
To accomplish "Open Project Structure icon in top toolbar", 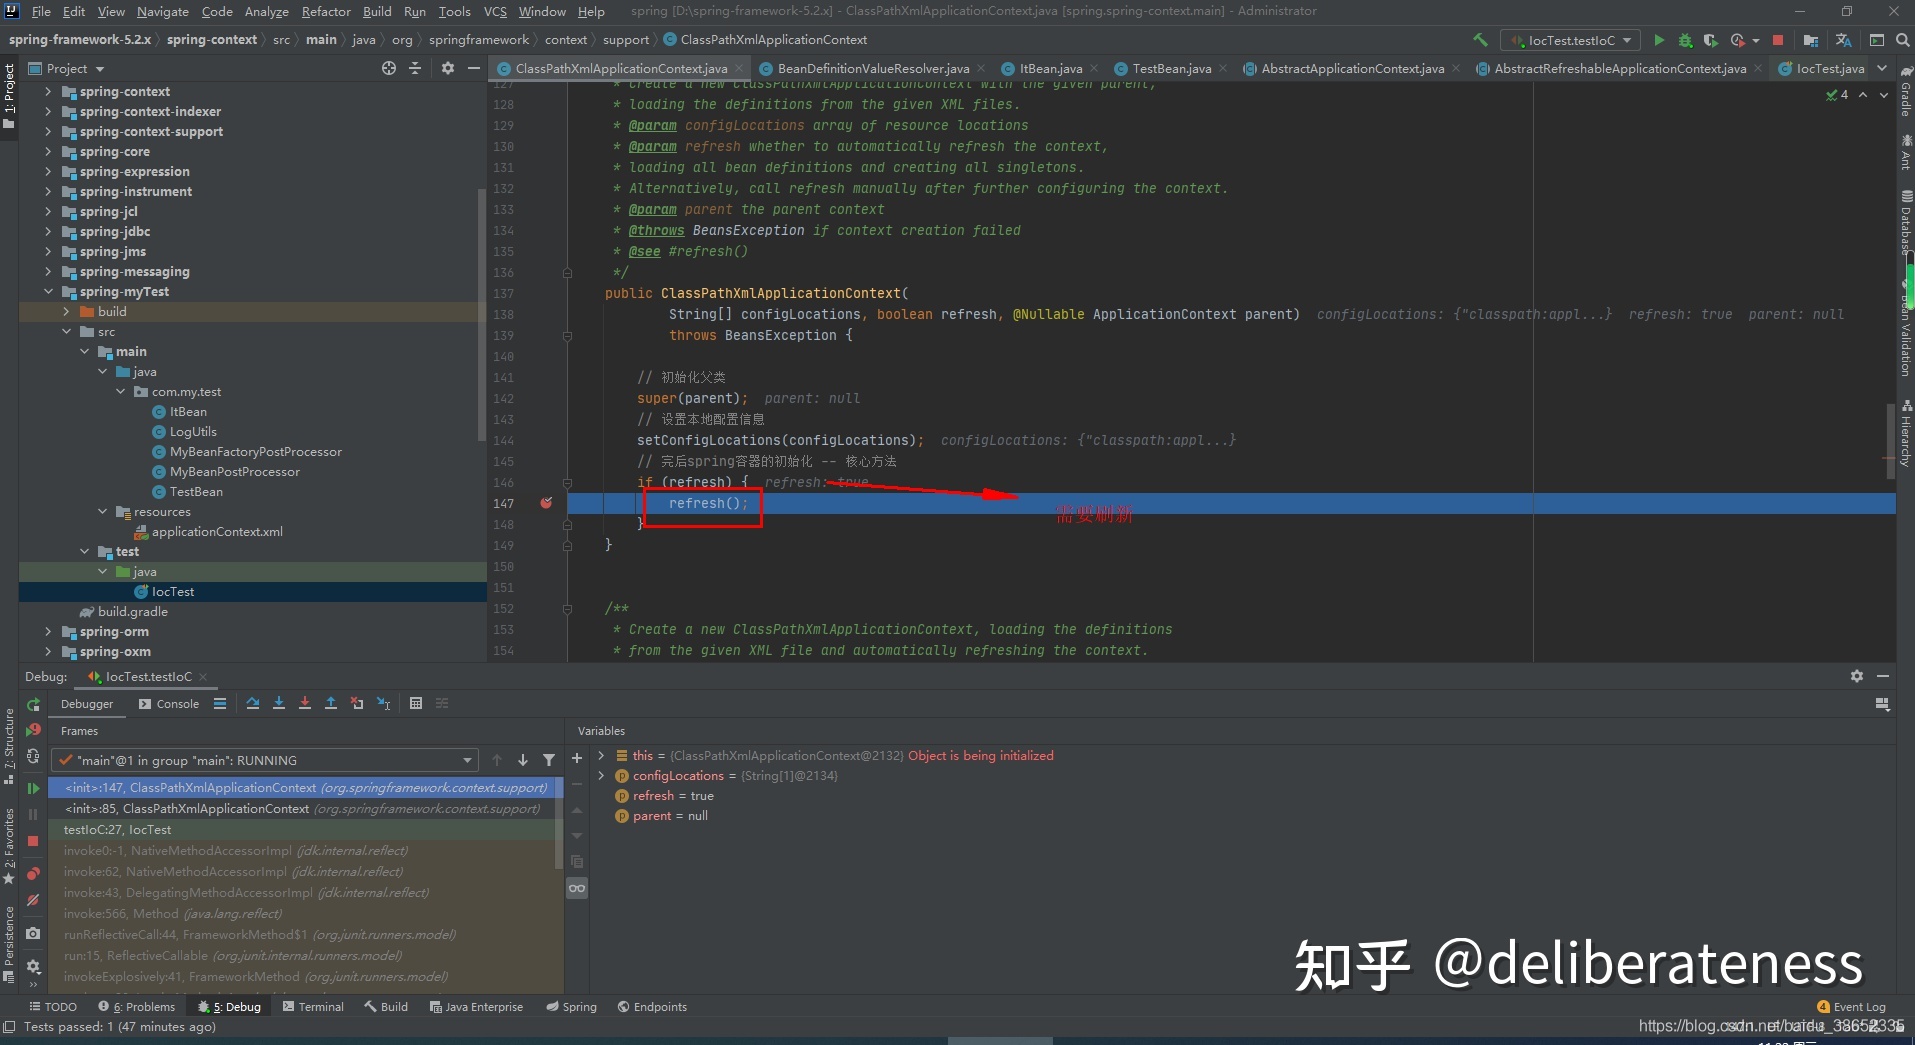I will point(1811,40).
